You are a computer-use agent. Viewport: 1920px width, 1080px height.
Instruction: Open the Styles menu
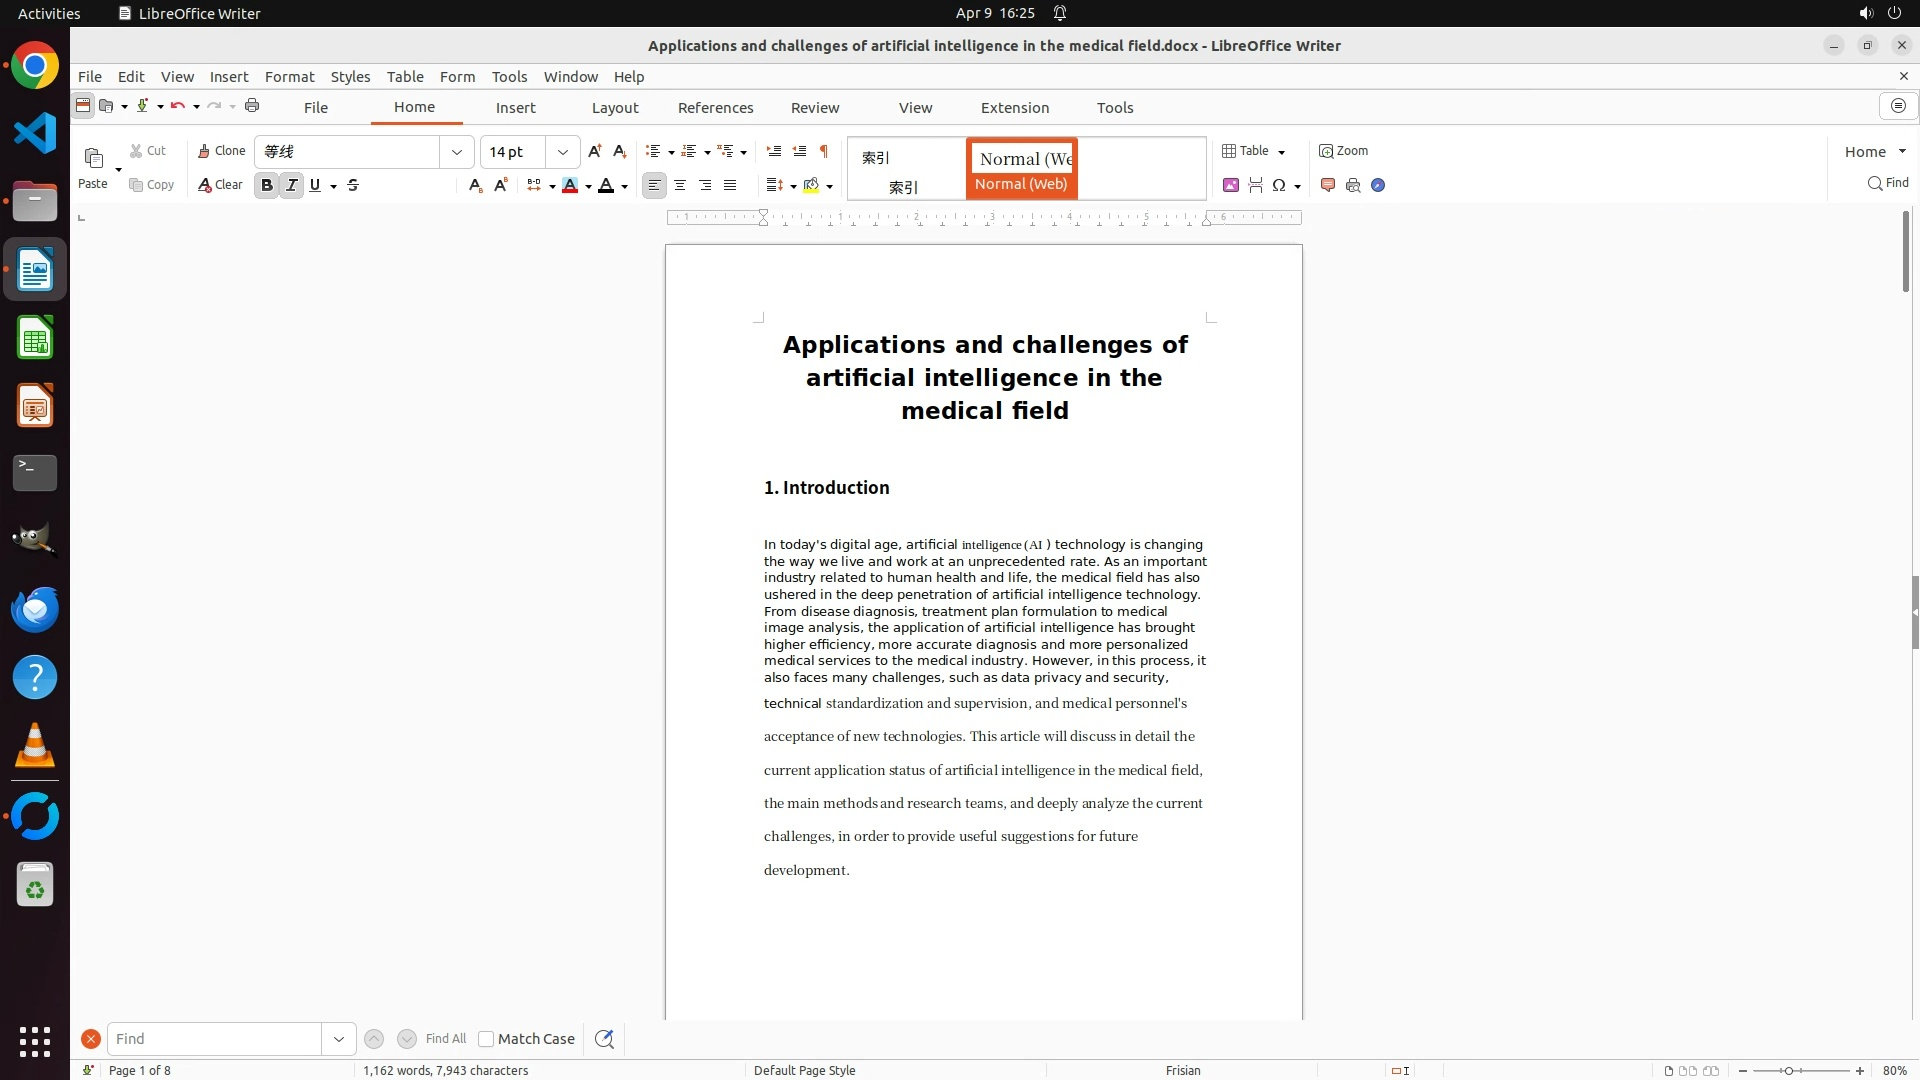[350, 77]
